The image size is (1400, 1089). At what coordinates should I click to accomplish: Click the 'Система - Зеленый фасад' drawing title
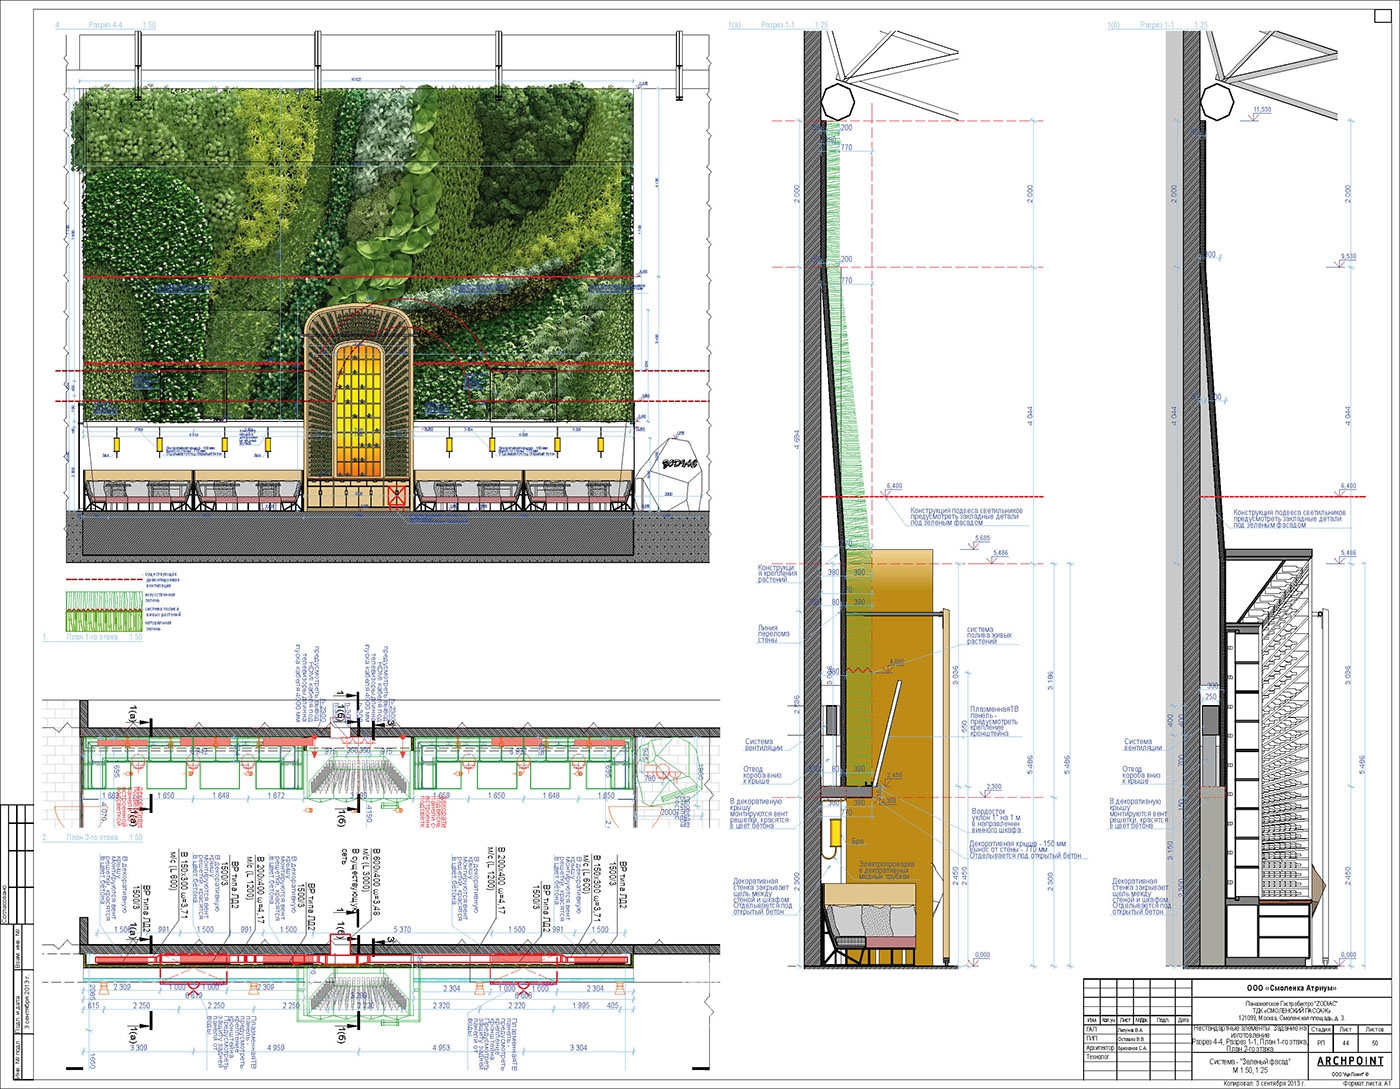1248,1061
